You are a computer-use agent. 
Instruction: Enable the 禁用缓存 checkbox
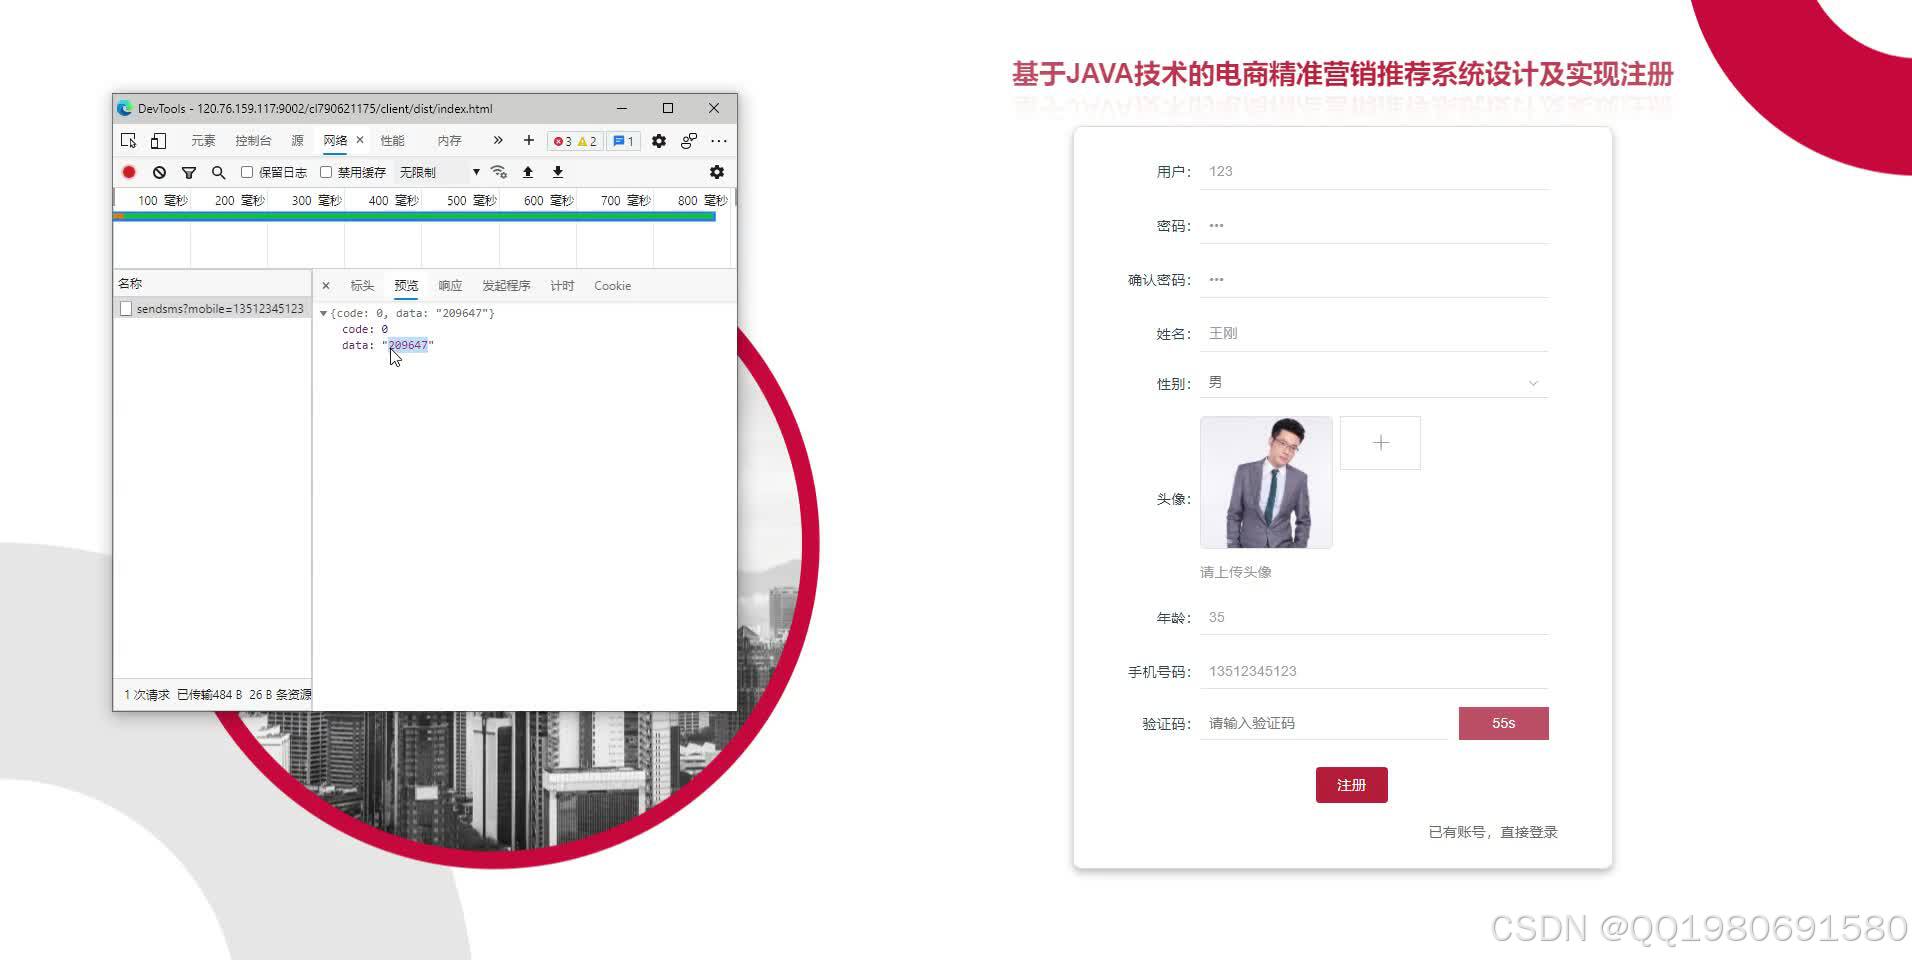coord(326,172)
